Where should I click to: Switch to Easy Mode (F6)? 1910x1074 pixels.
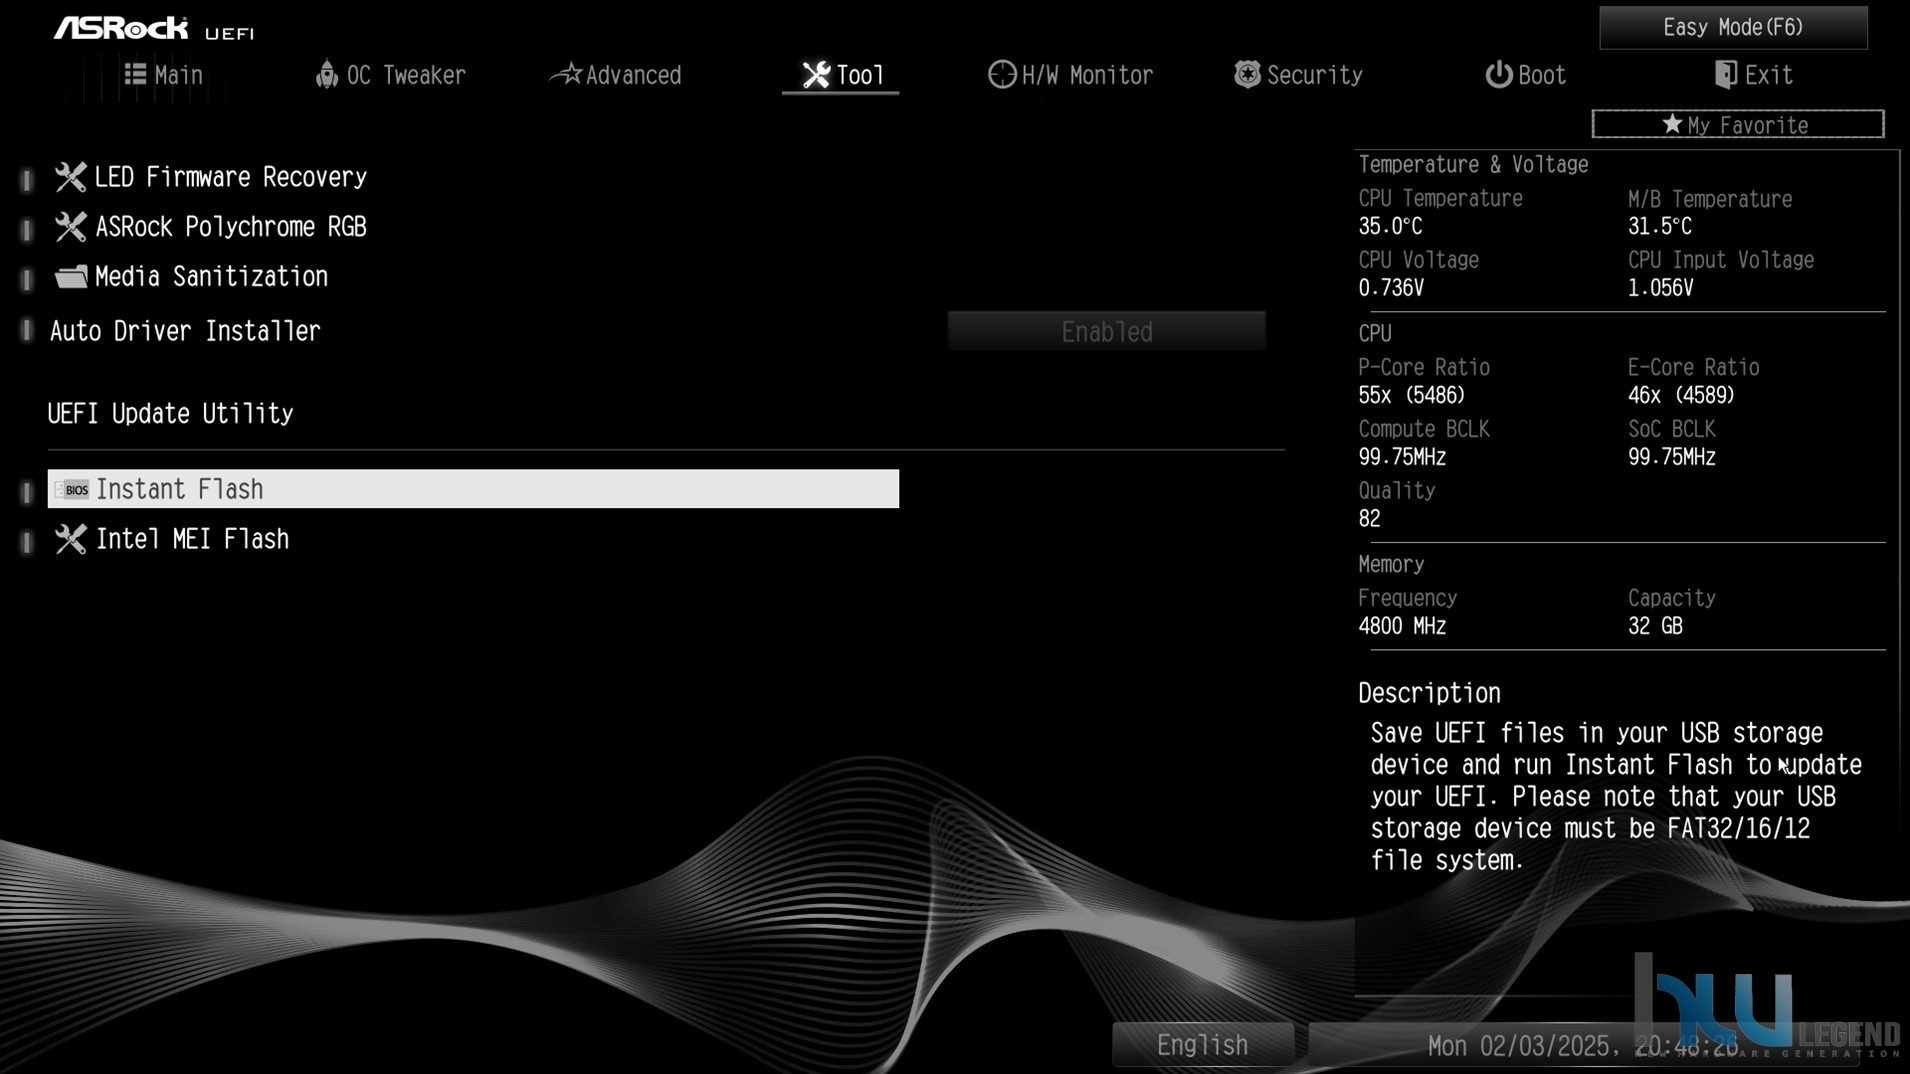point(1733,27)
